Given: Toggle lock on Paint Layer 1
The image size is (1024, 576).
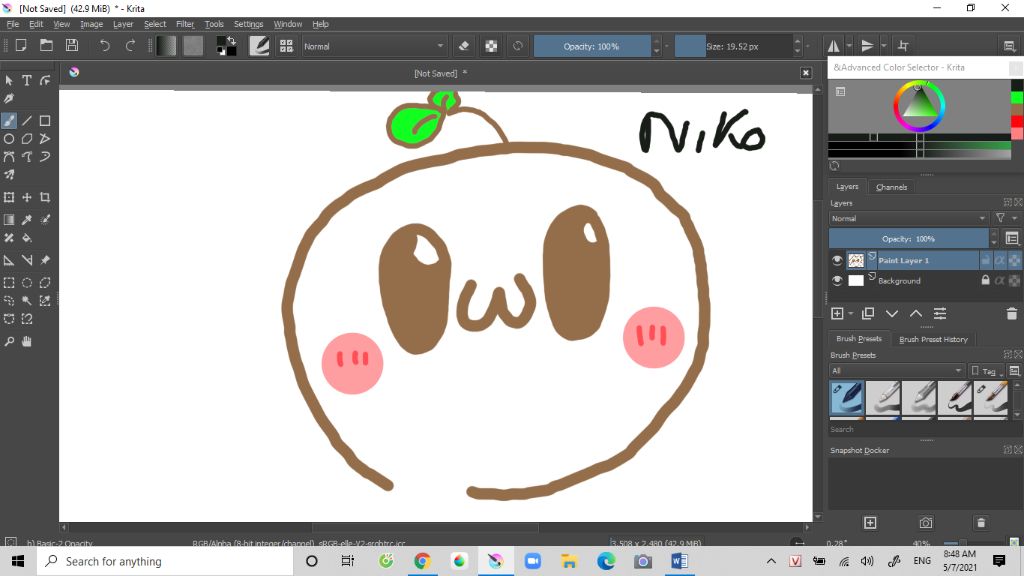Looking at the screenshot, I should point(985,260).
